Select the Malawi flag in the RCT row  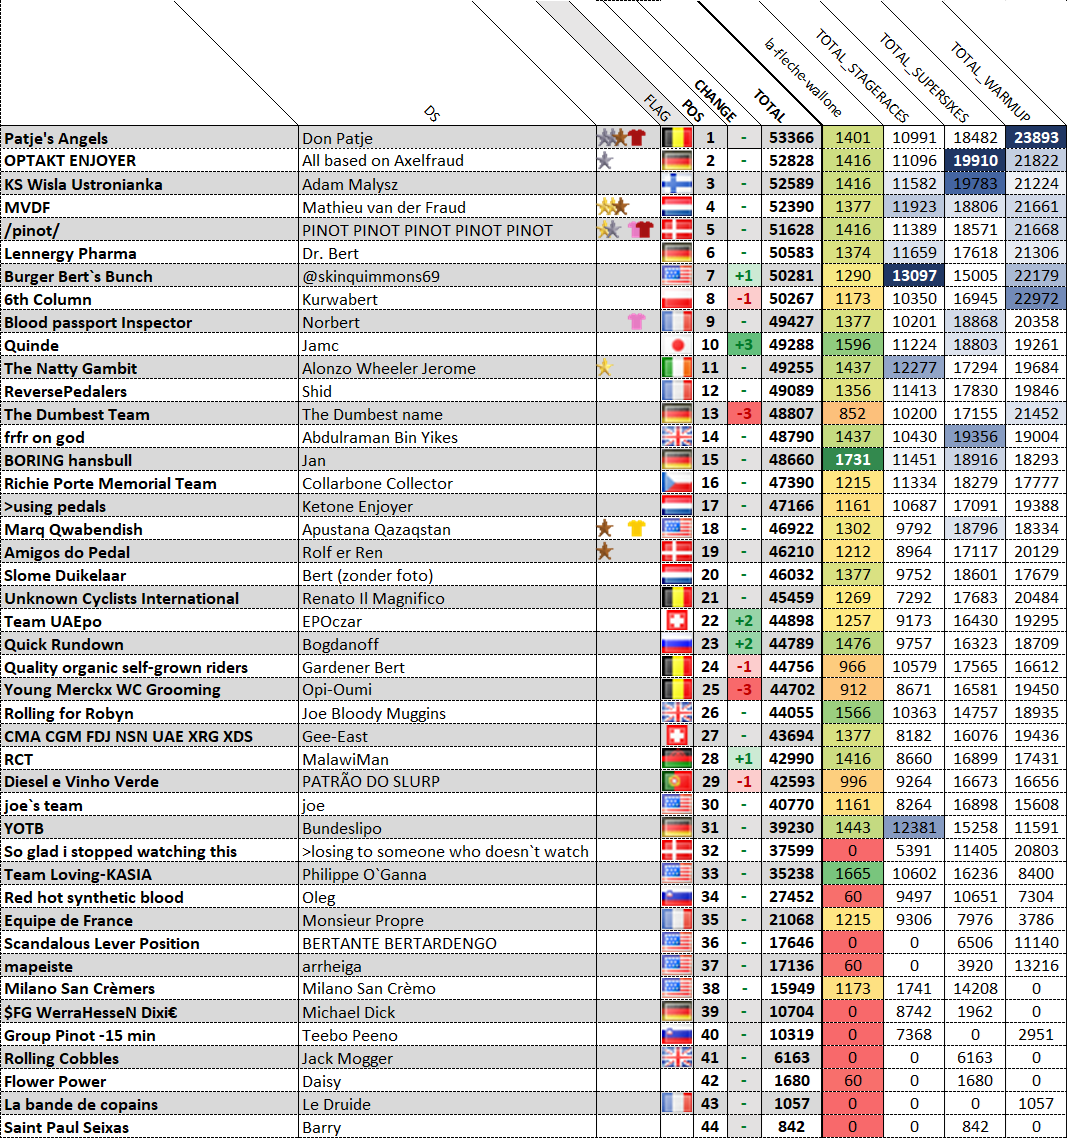(677, 758)
